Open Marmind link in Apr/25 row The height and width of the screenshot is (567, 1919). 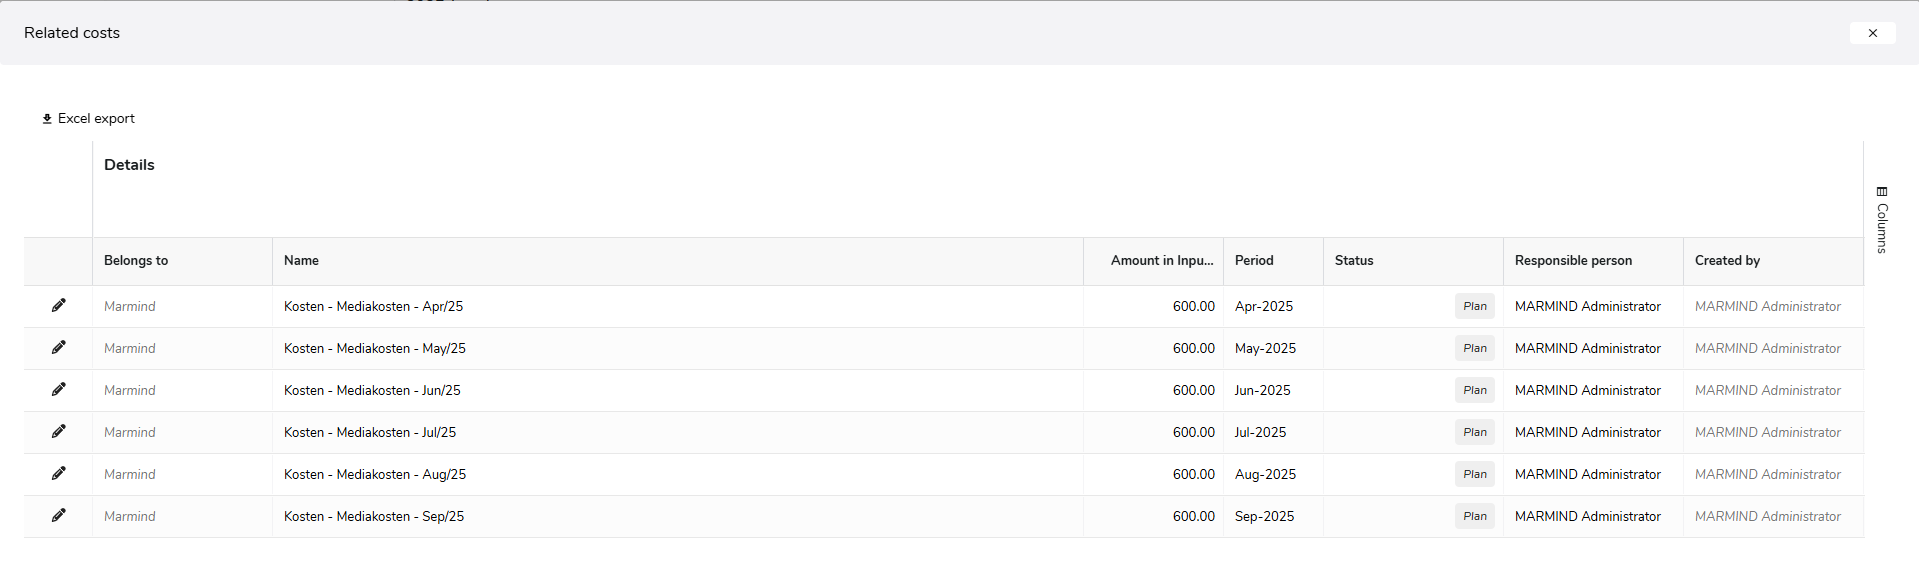point(130,307)
